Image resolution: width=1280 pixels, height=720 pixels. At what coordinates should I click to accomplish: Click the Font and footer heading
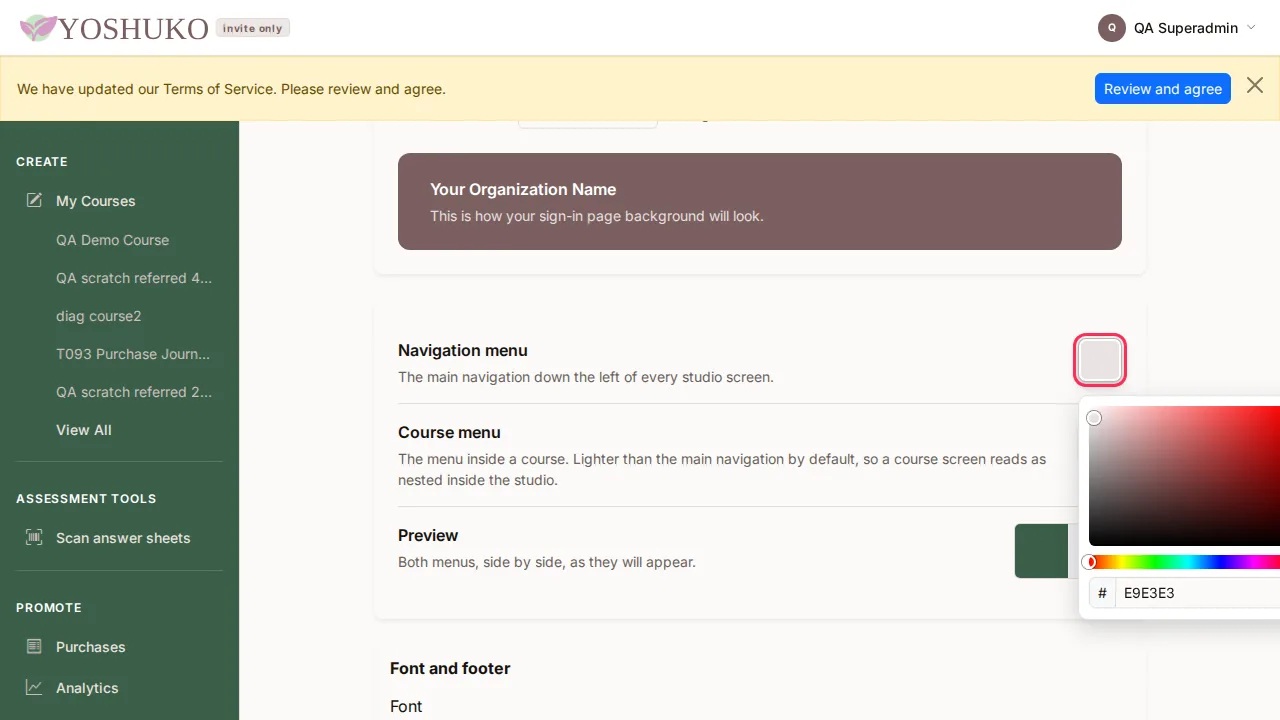[450, 668]
